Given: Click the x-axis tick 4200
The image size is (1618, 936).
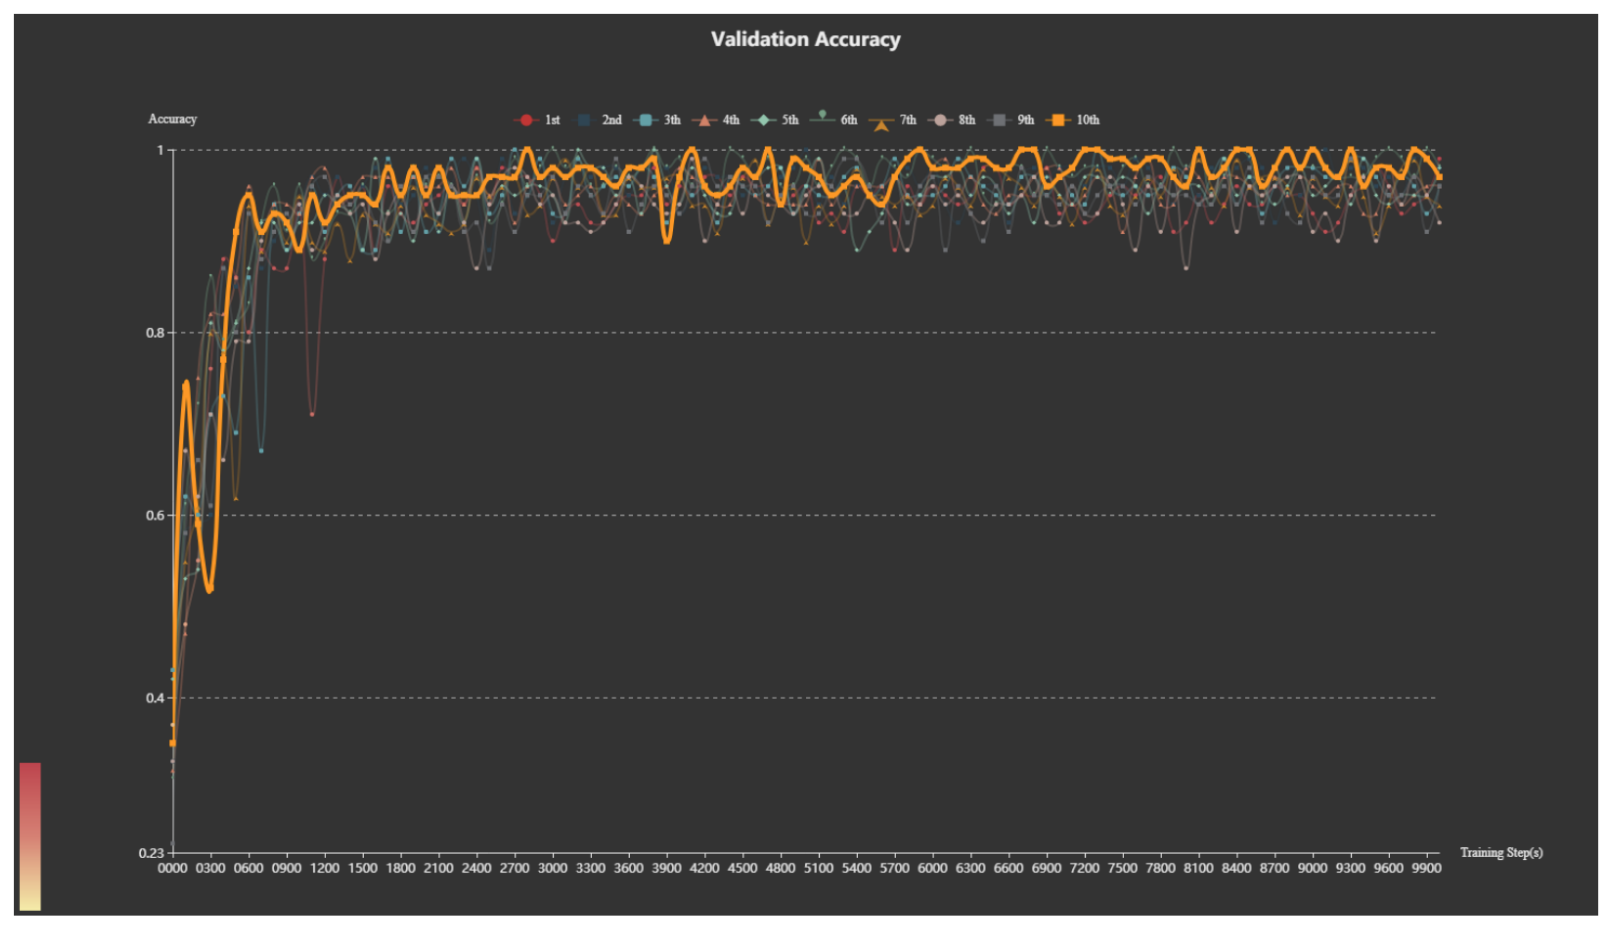Looking at the screenshot, I should tap(704, 869).
